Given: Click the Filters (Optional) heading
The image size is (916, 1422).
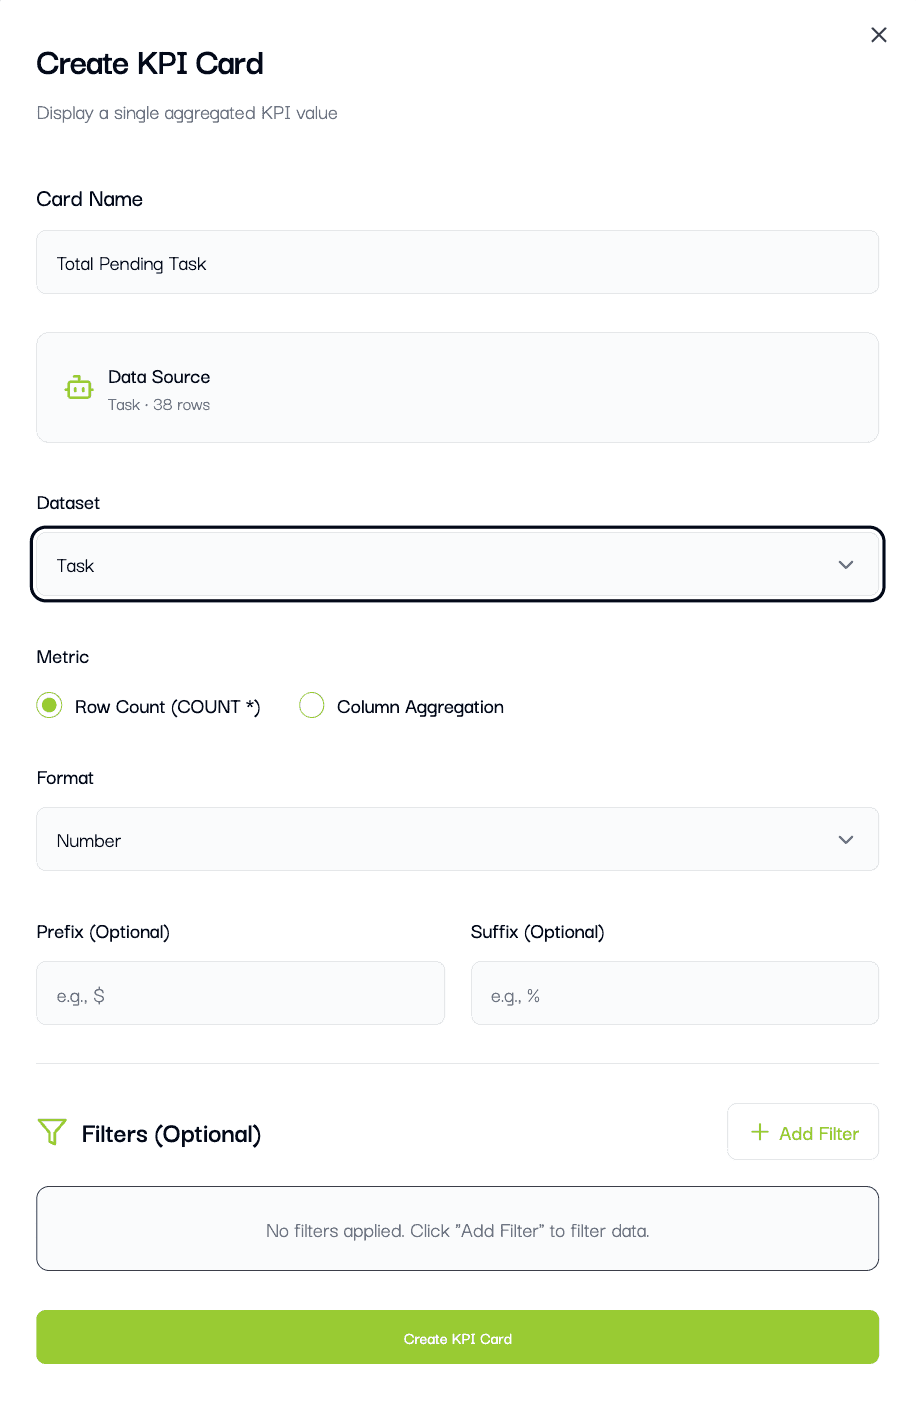Looking at the screenshot, I should click(171, 1134).
